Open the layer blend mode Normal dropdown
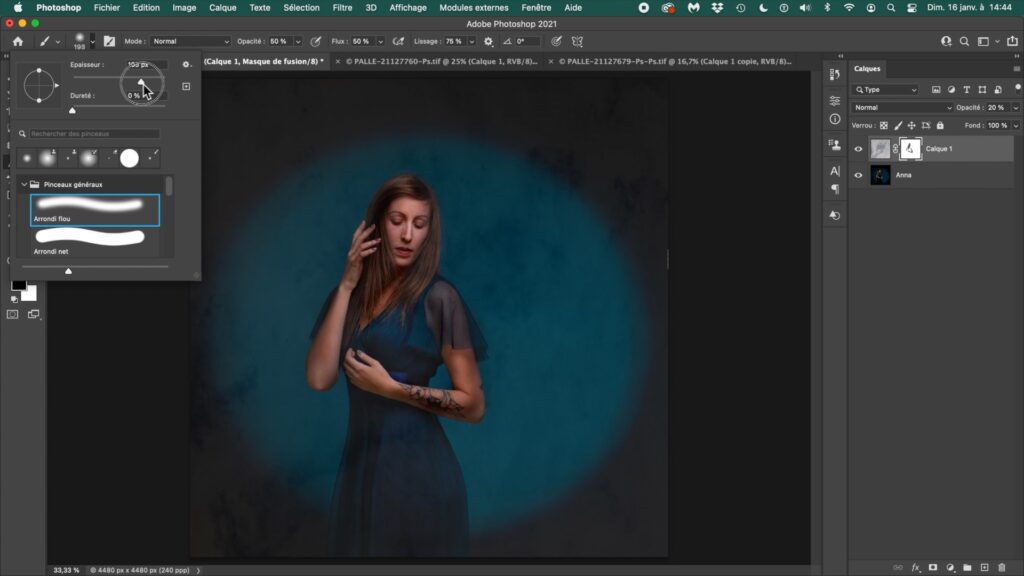1024x576 pixels. 901,107
